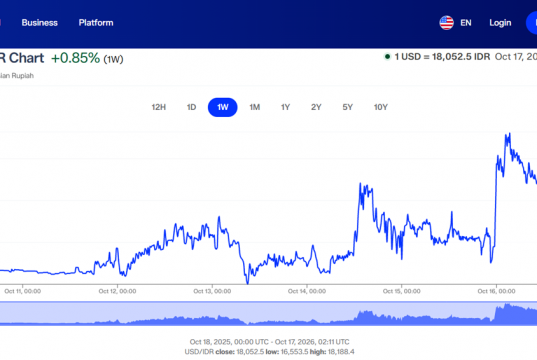
Task: Click the Oct 13, 00:00 axis label
Action: [x=212, y=291]
